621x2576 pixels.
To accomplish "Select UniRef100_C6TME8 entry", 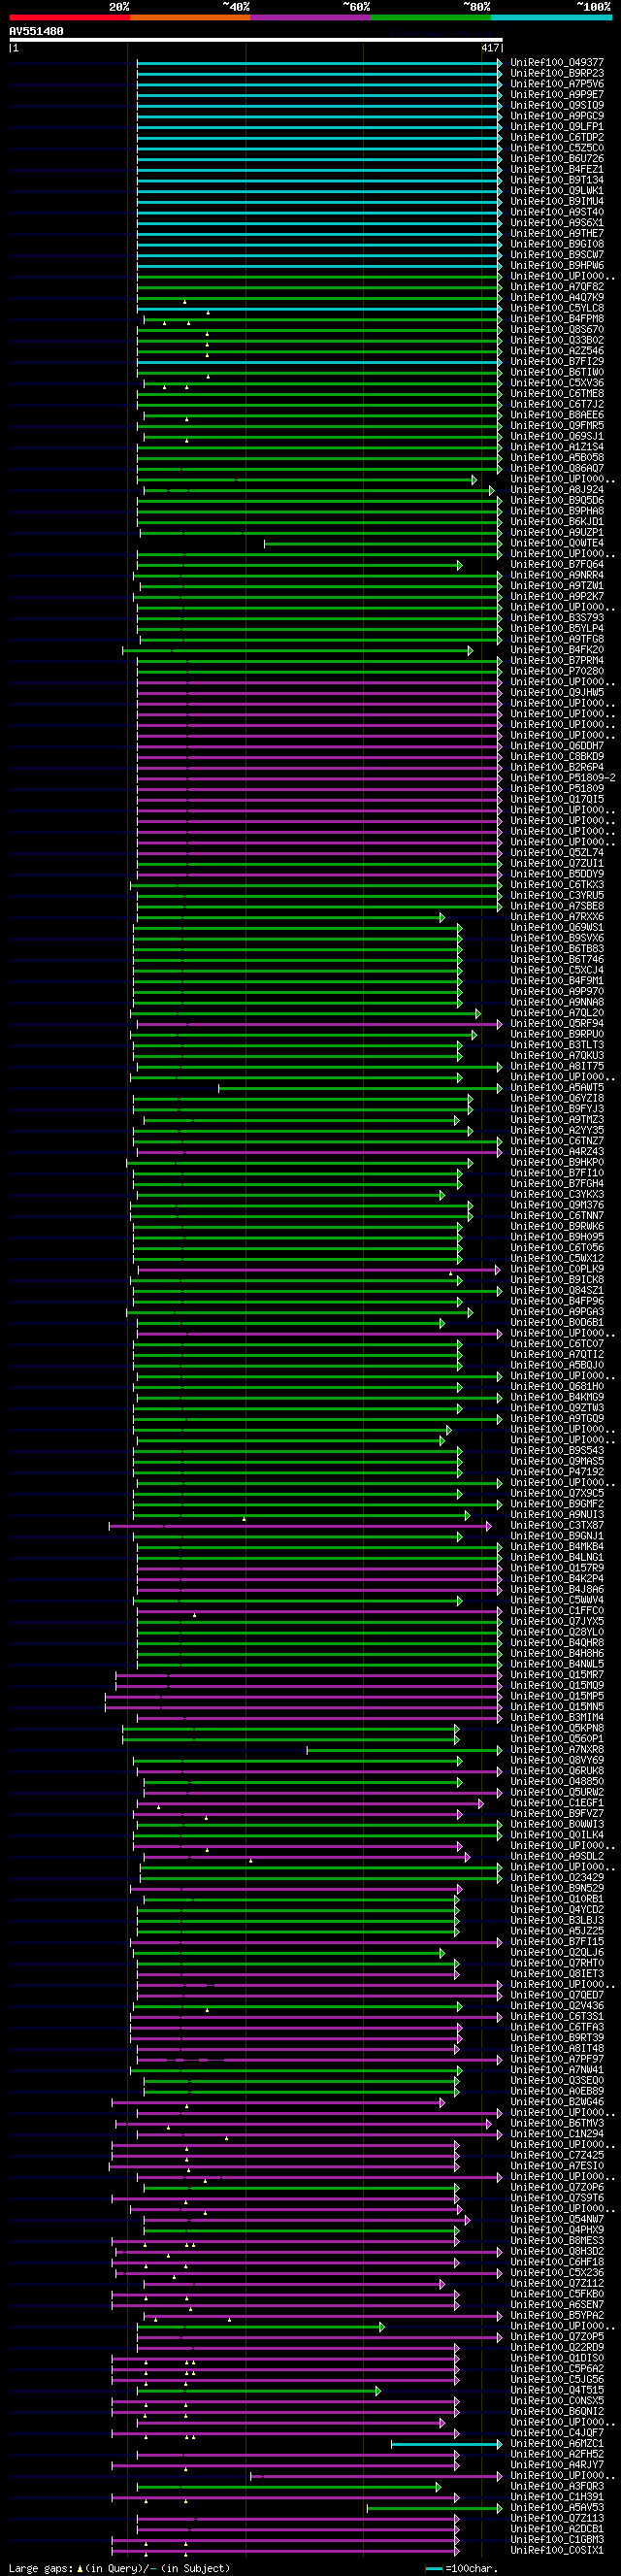I will [x=557, y=393].
